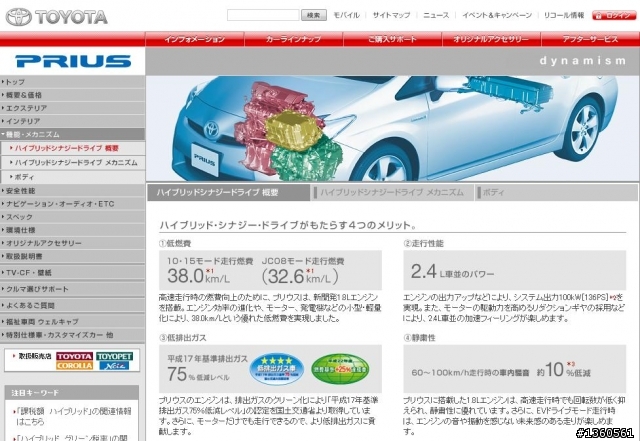This screenshot has height=441, width=640.
Task: Collapse the 機能・メカニズム sidebar section
Action: coord(72,134)
